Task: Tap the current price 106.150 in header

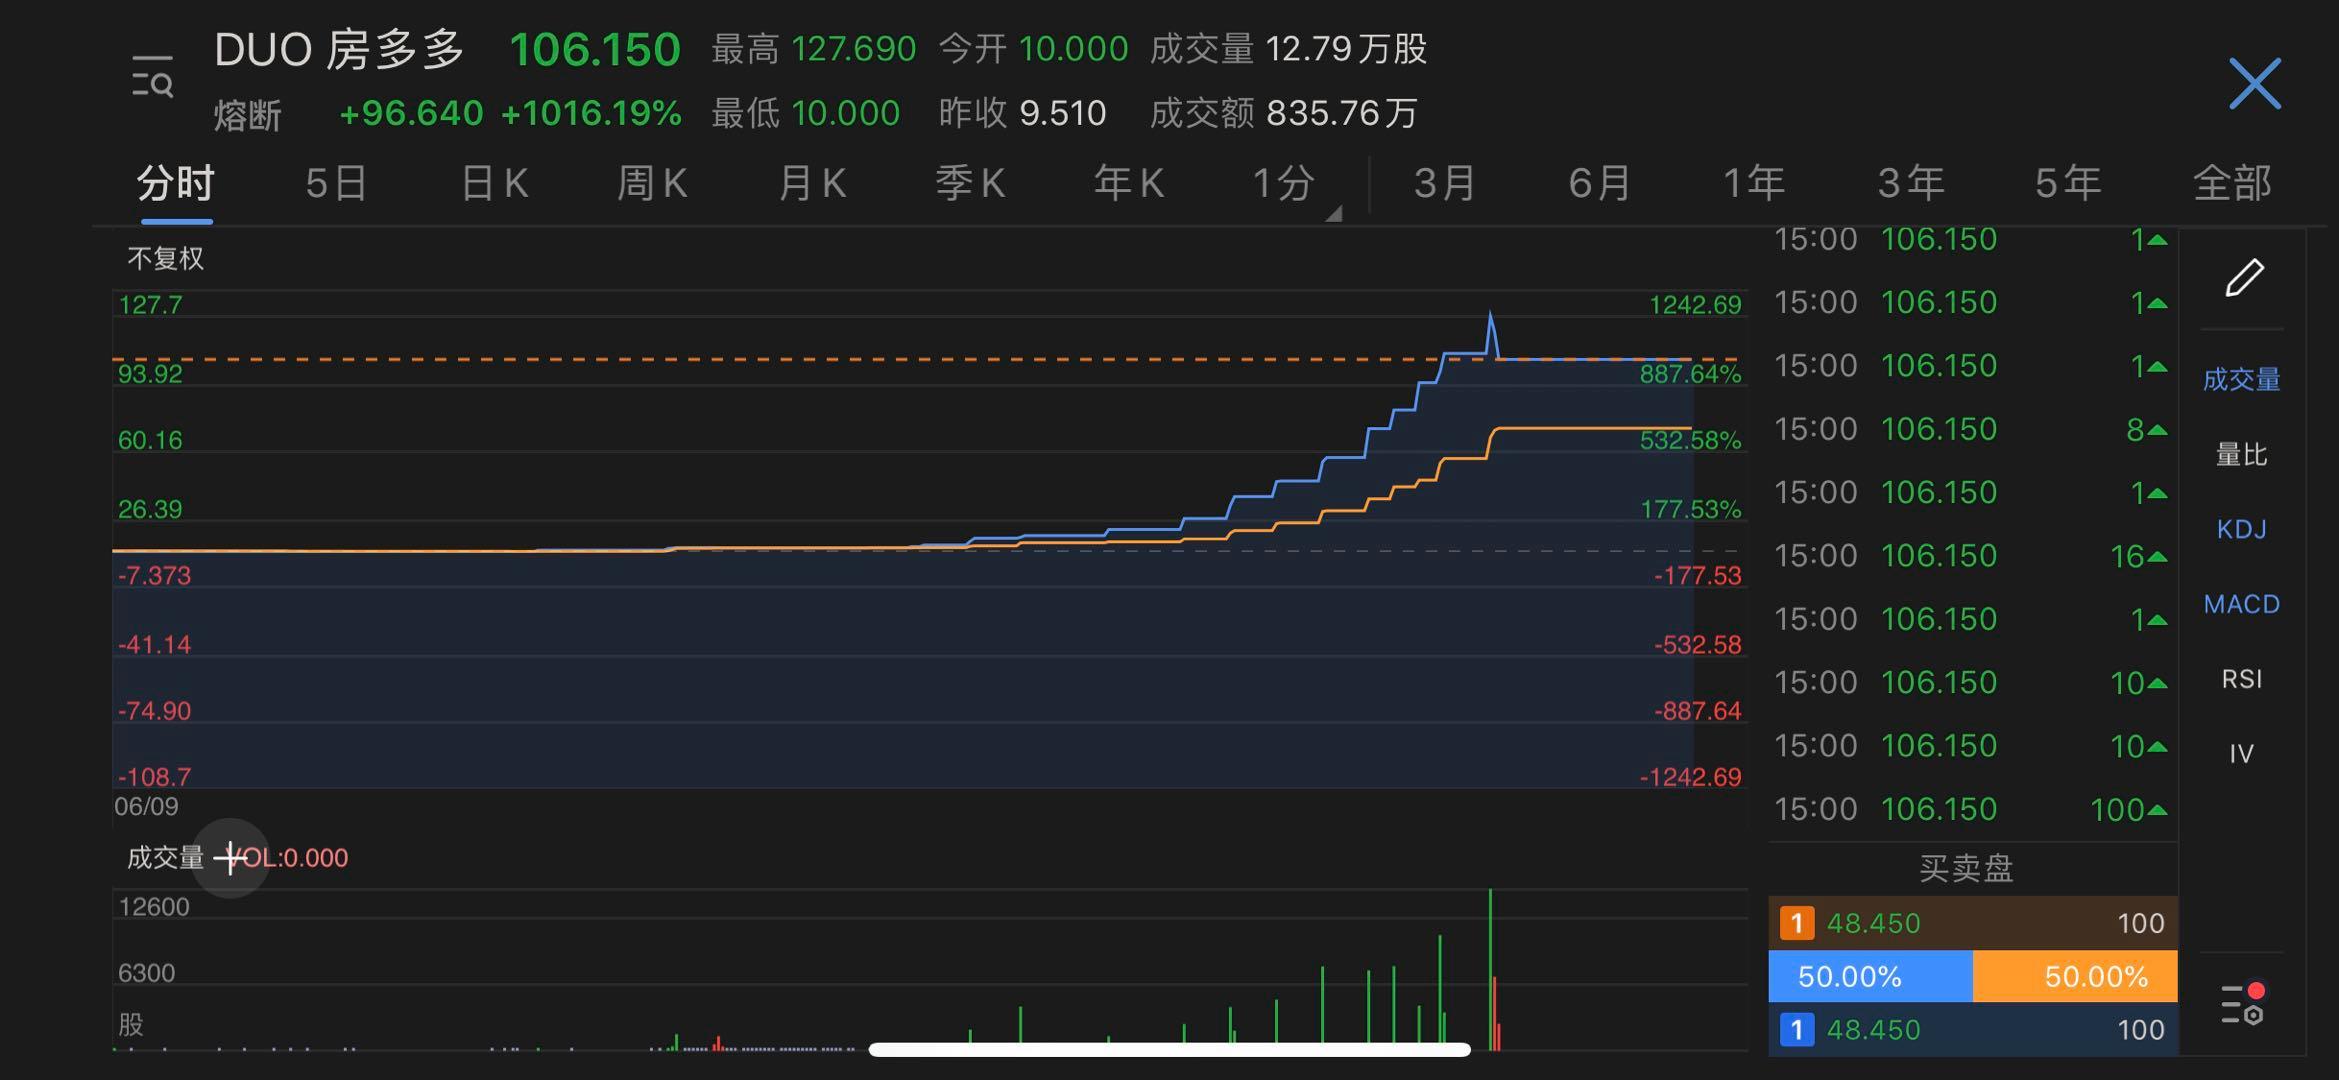Action: (595, 50)
